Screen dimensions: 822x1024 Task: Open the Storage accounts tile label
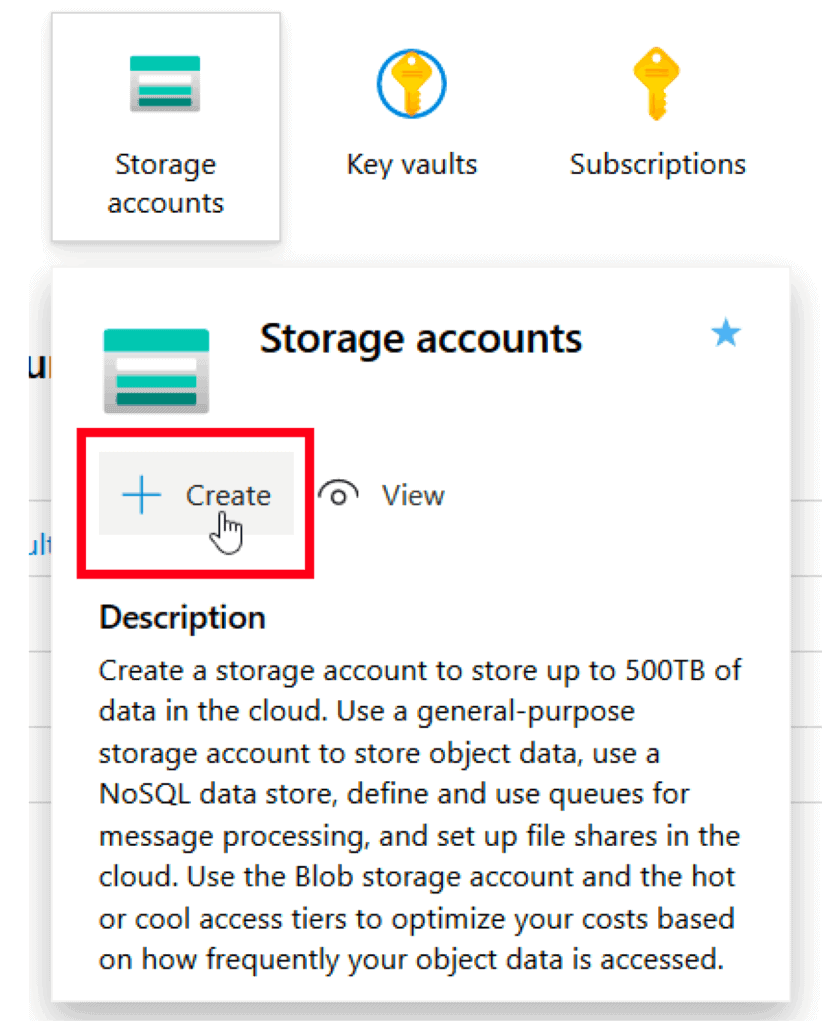165,183
